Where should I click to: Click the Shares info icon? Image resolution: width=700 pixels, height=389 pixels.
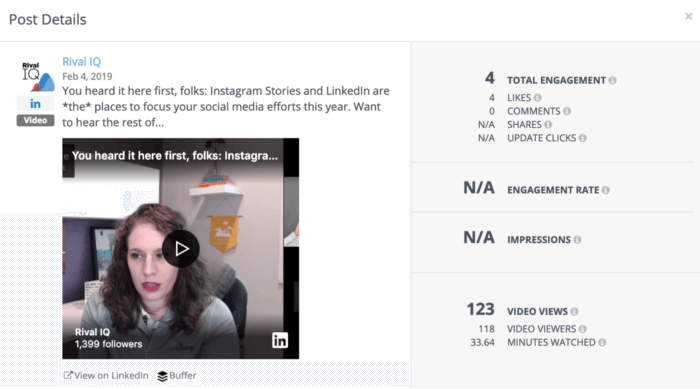548,125
